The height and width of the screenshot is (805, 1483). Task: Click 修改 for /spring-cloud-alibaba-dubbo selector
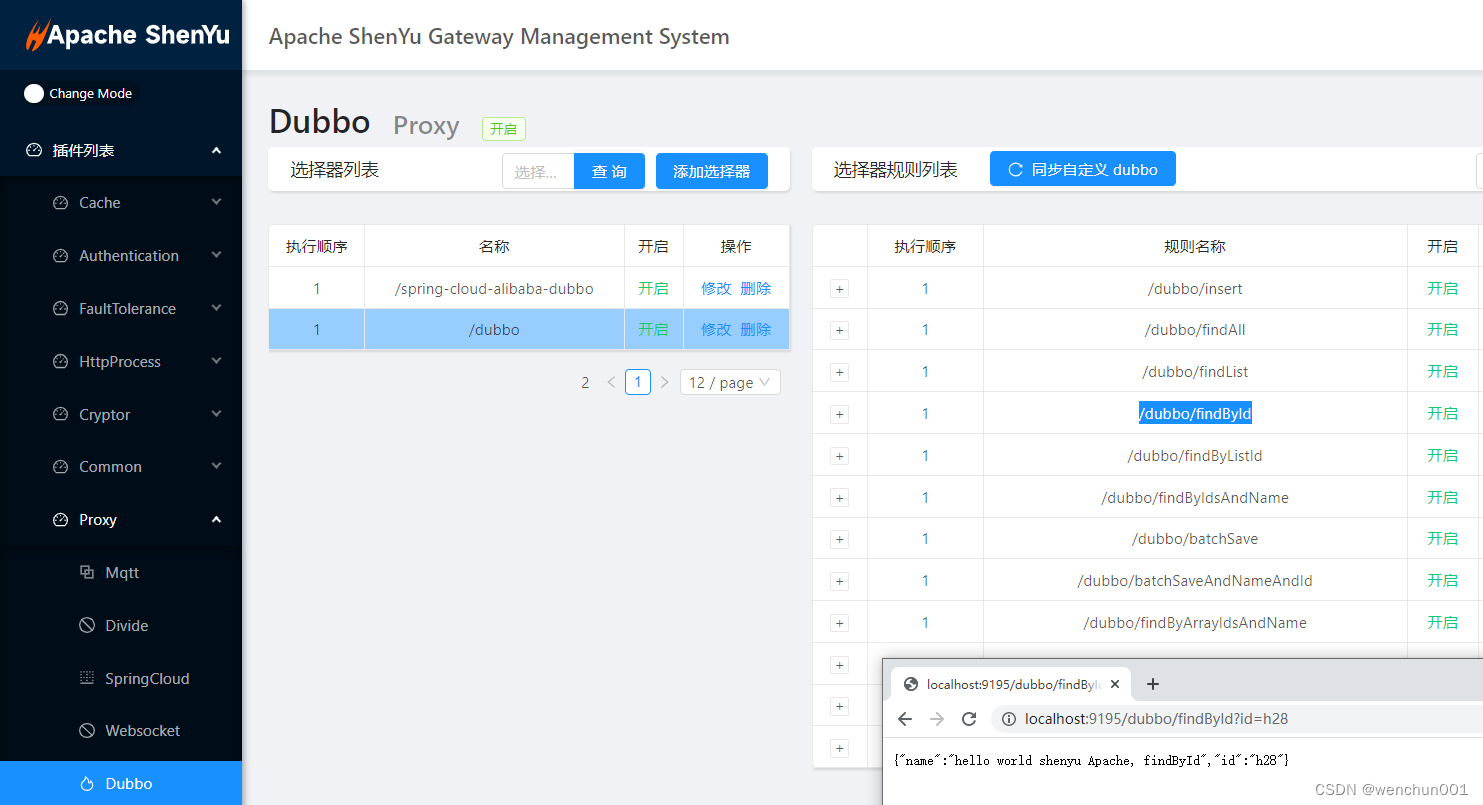pyautogui.click(x=716, y=288)
